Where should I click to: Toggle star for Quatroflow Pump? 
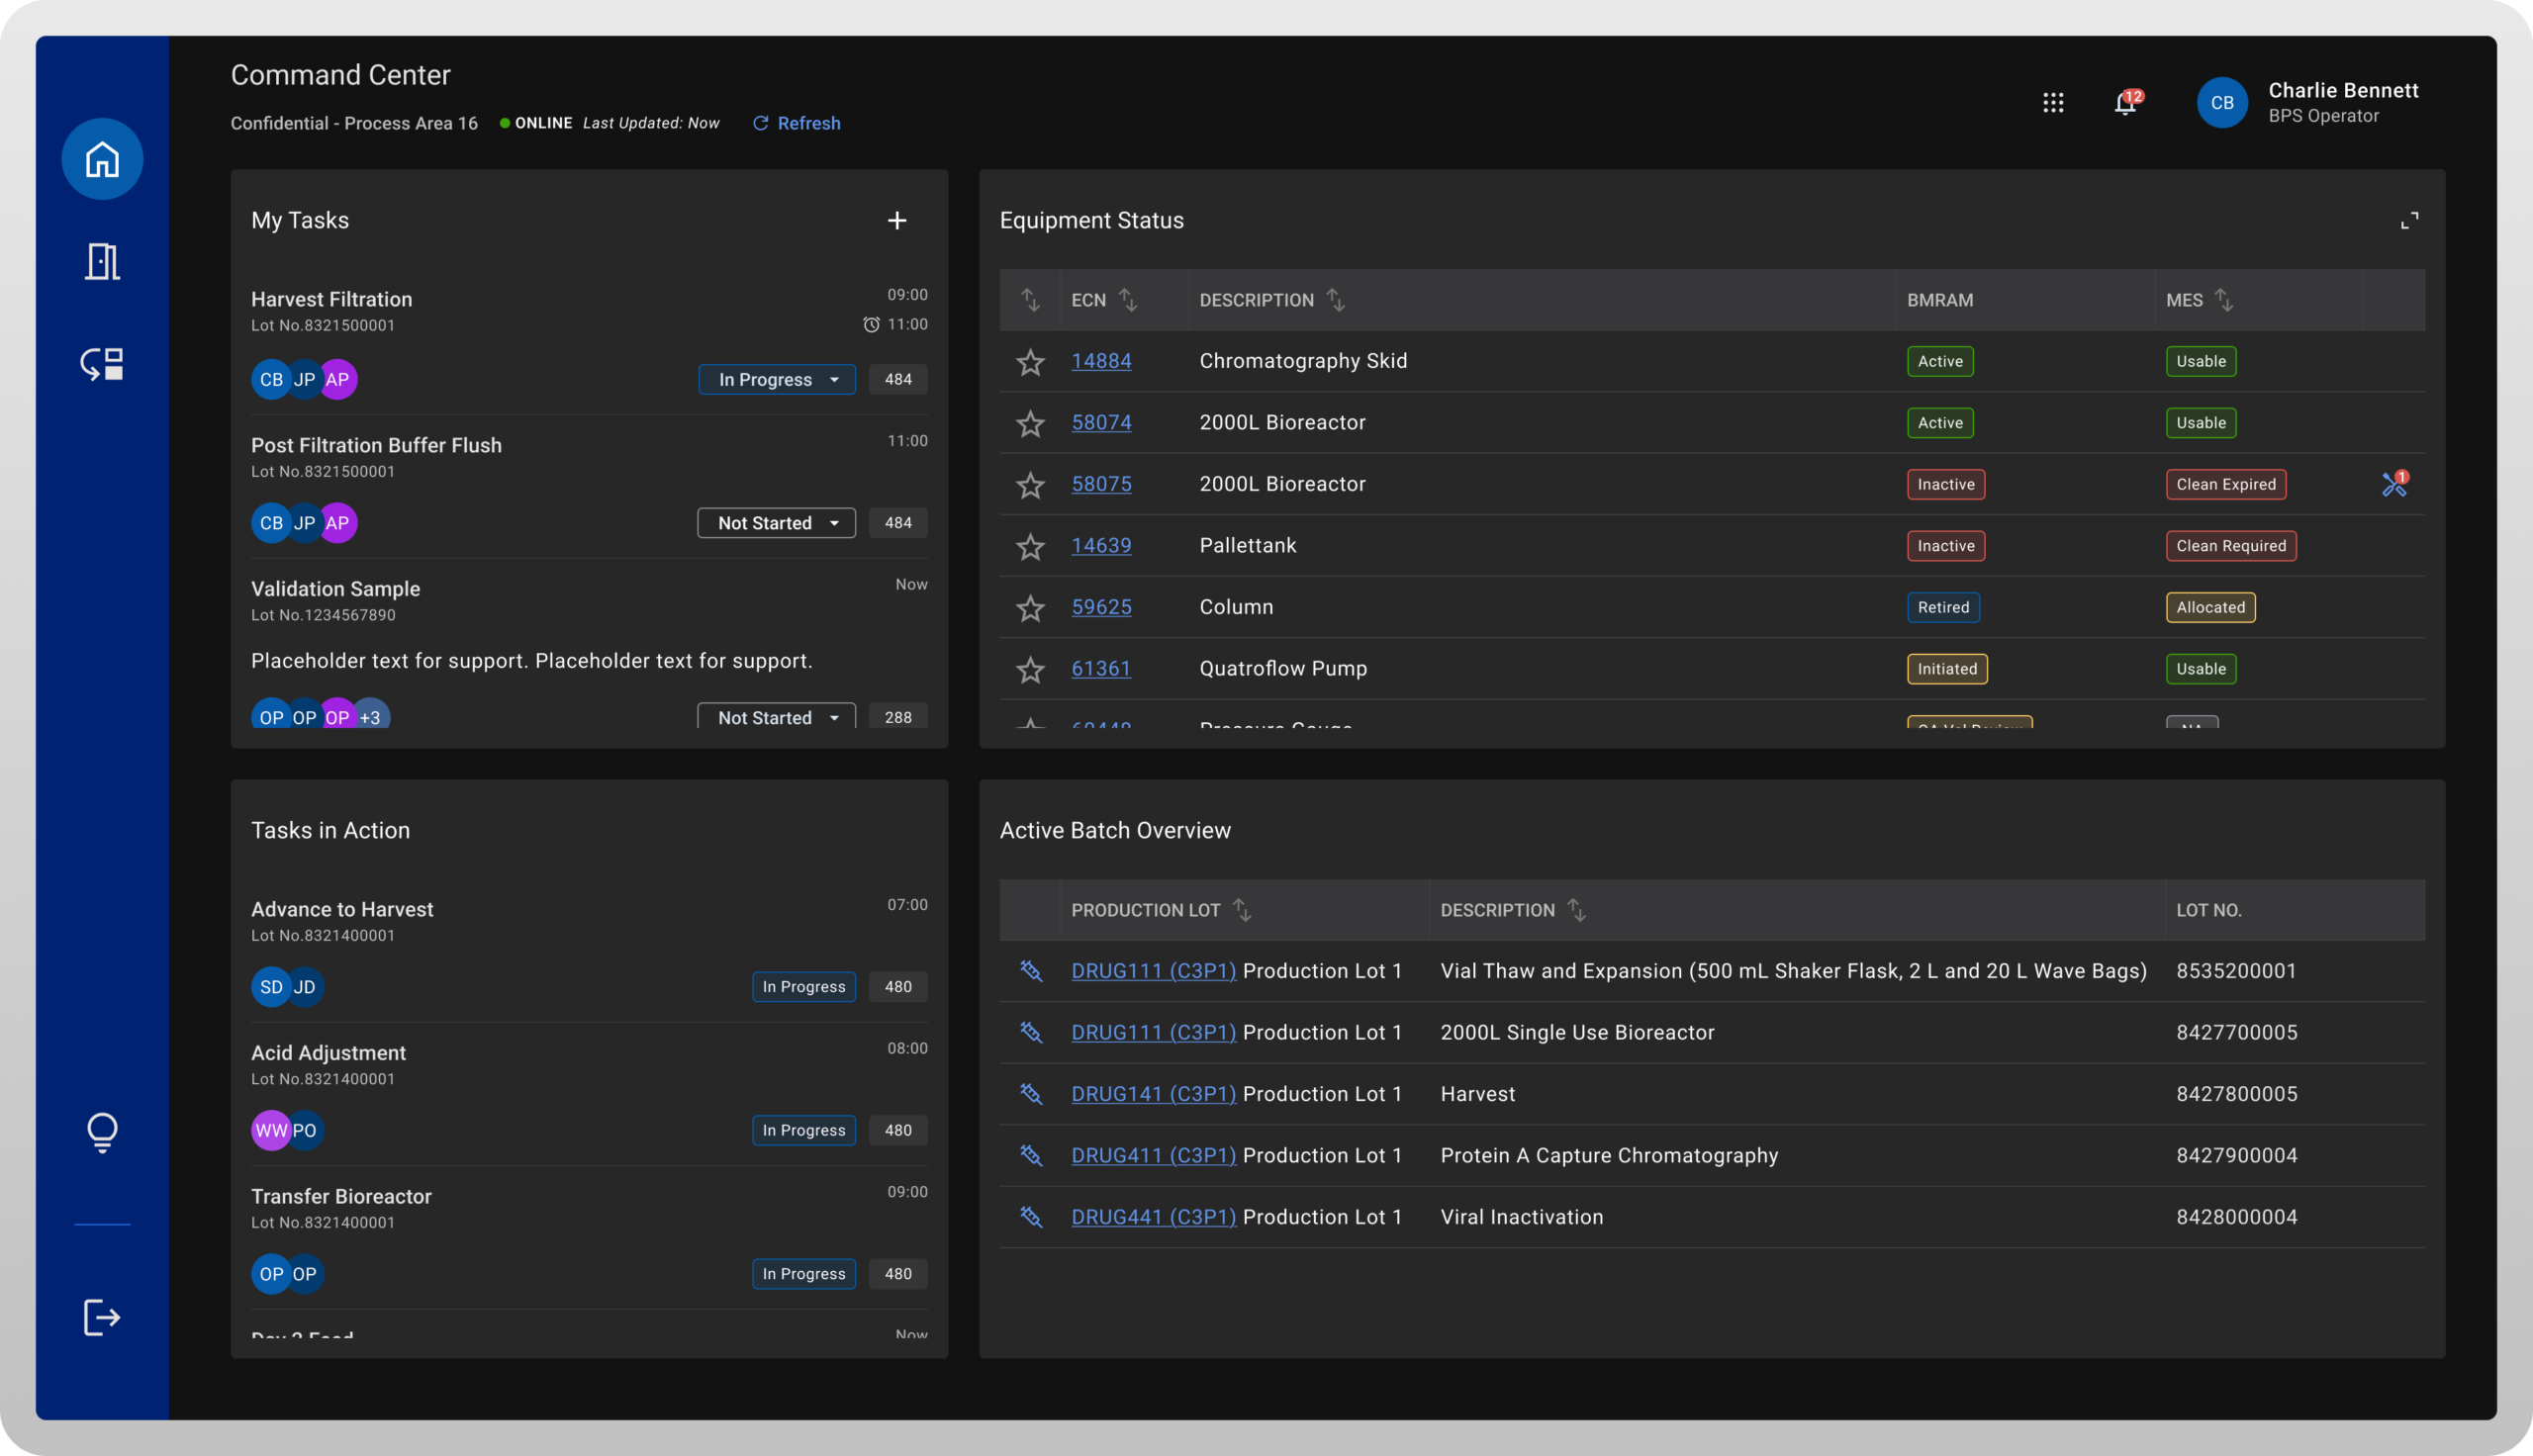click(1030, 669)
